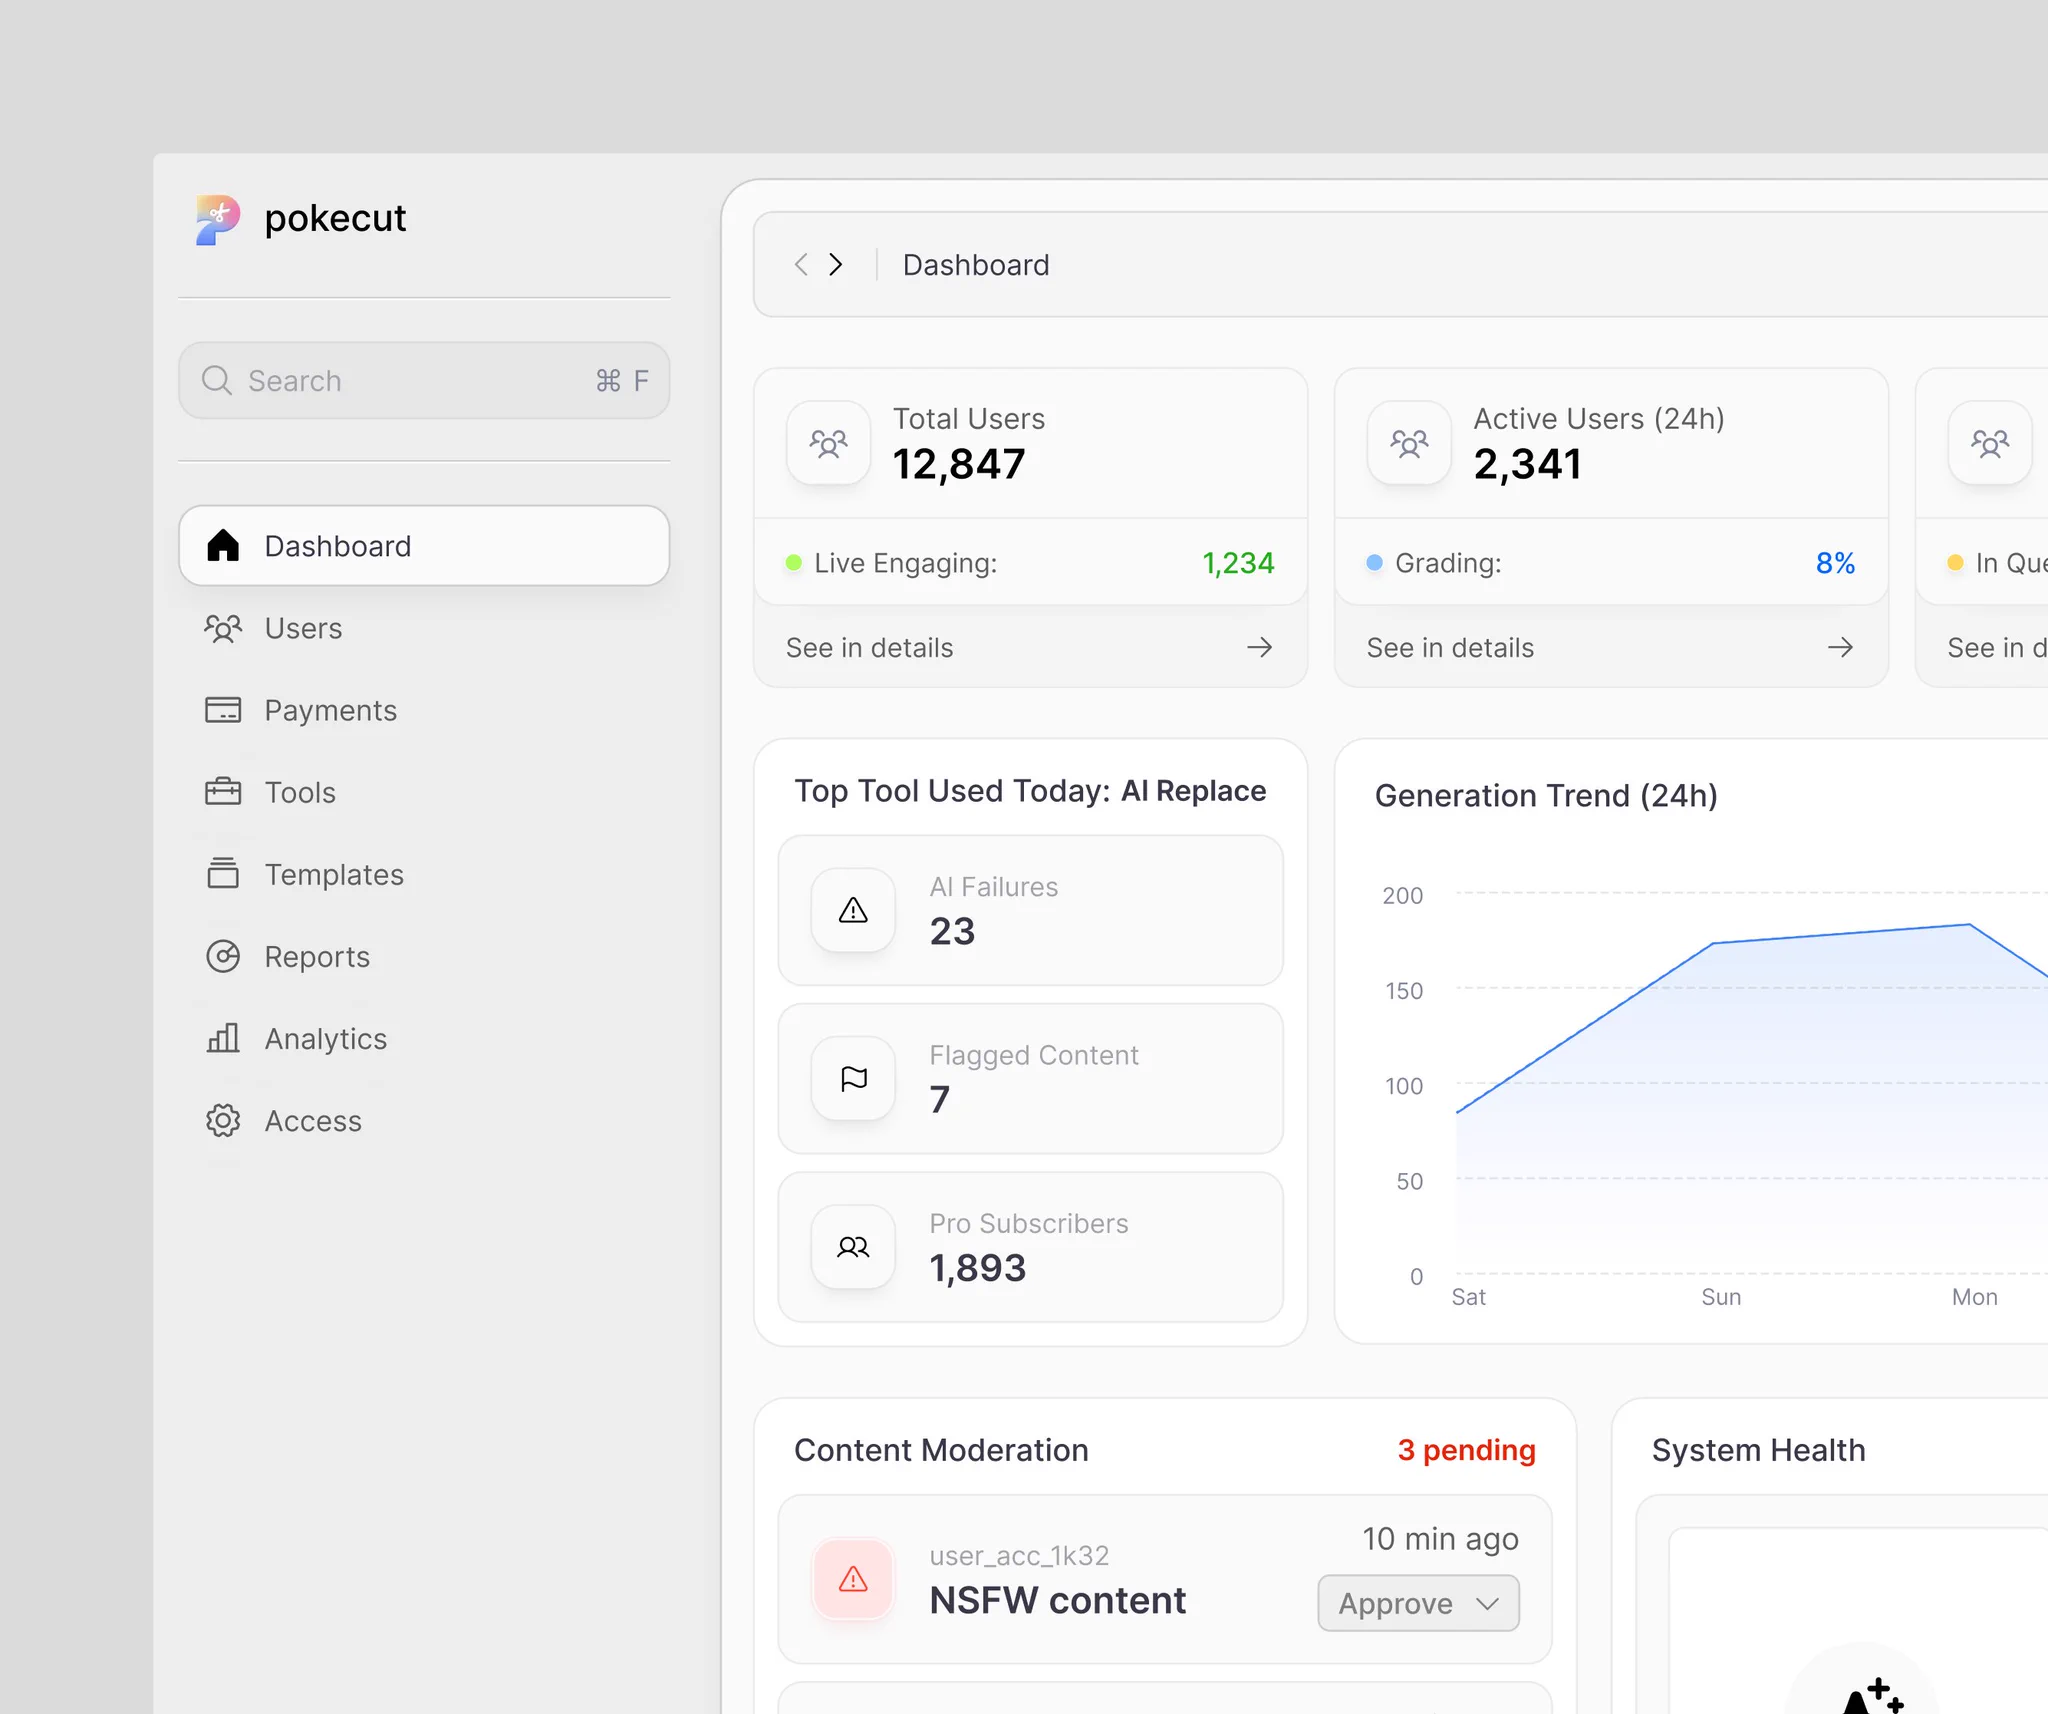The image size is (2048, 1714).
Task: Click the Reports gauge icon in sidebar
Action: [x=223, y=956]
